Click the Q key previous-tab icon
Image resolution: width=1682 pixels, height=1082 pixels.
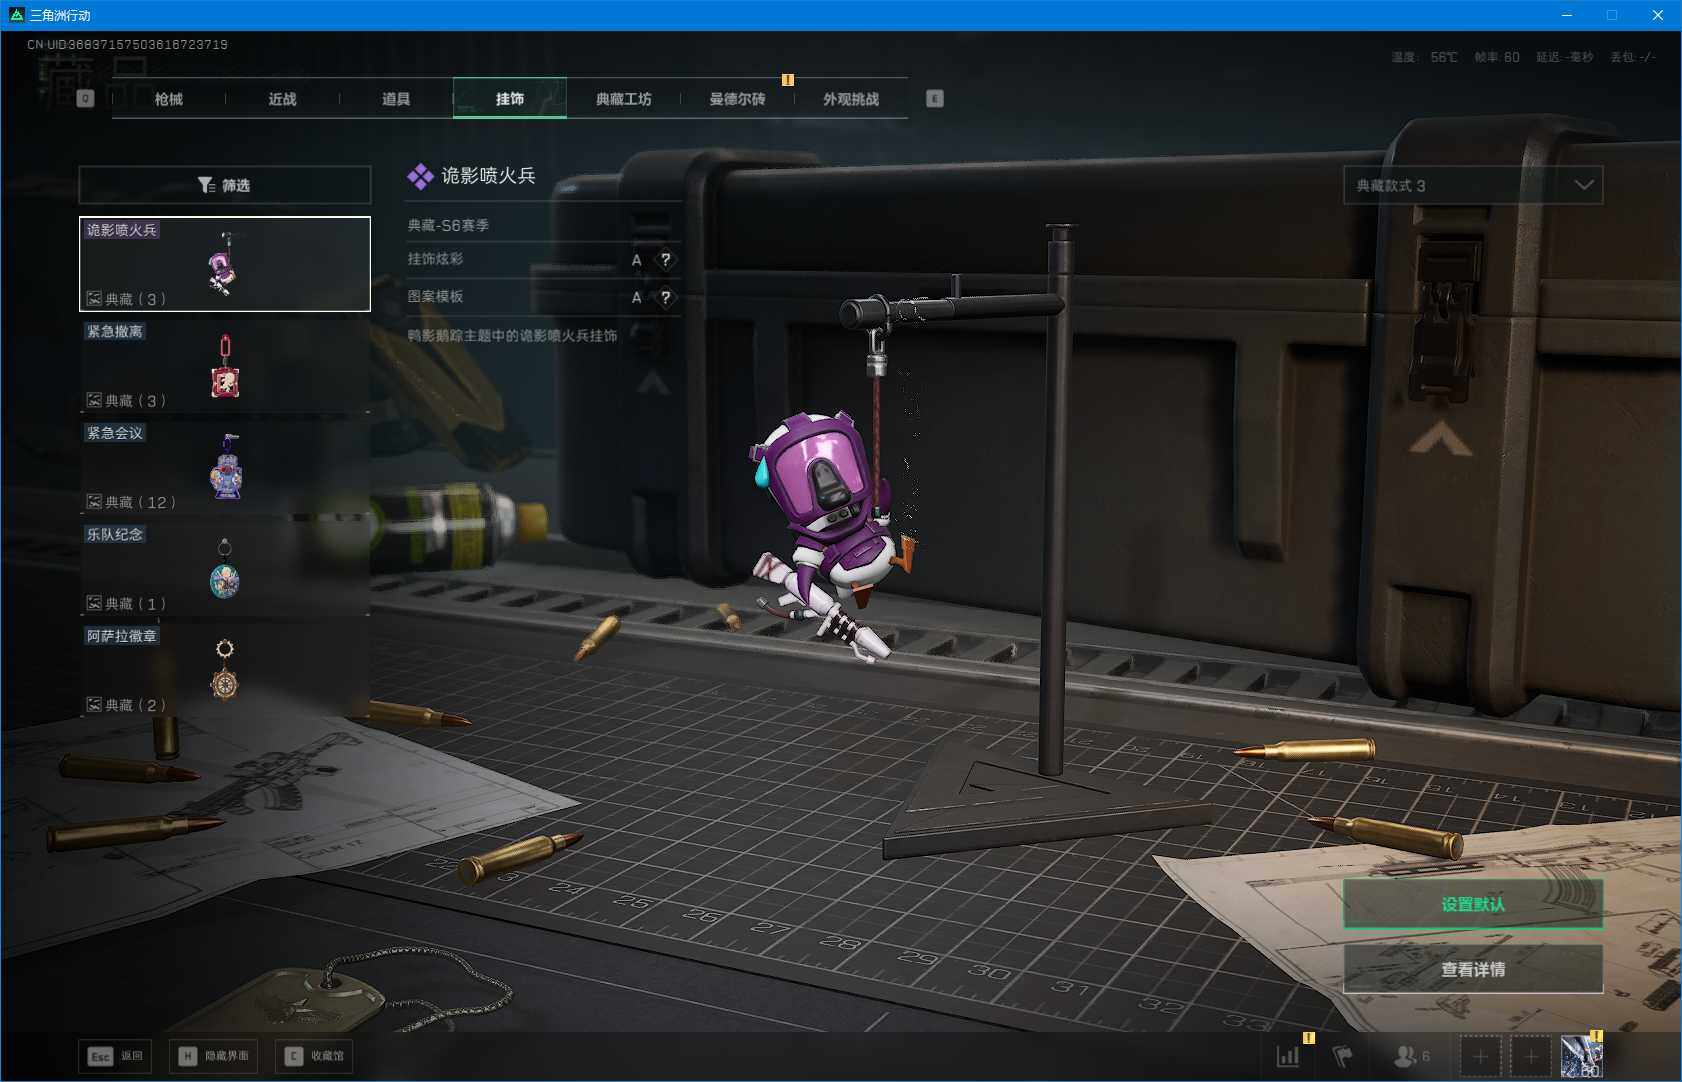pos(85,98)
